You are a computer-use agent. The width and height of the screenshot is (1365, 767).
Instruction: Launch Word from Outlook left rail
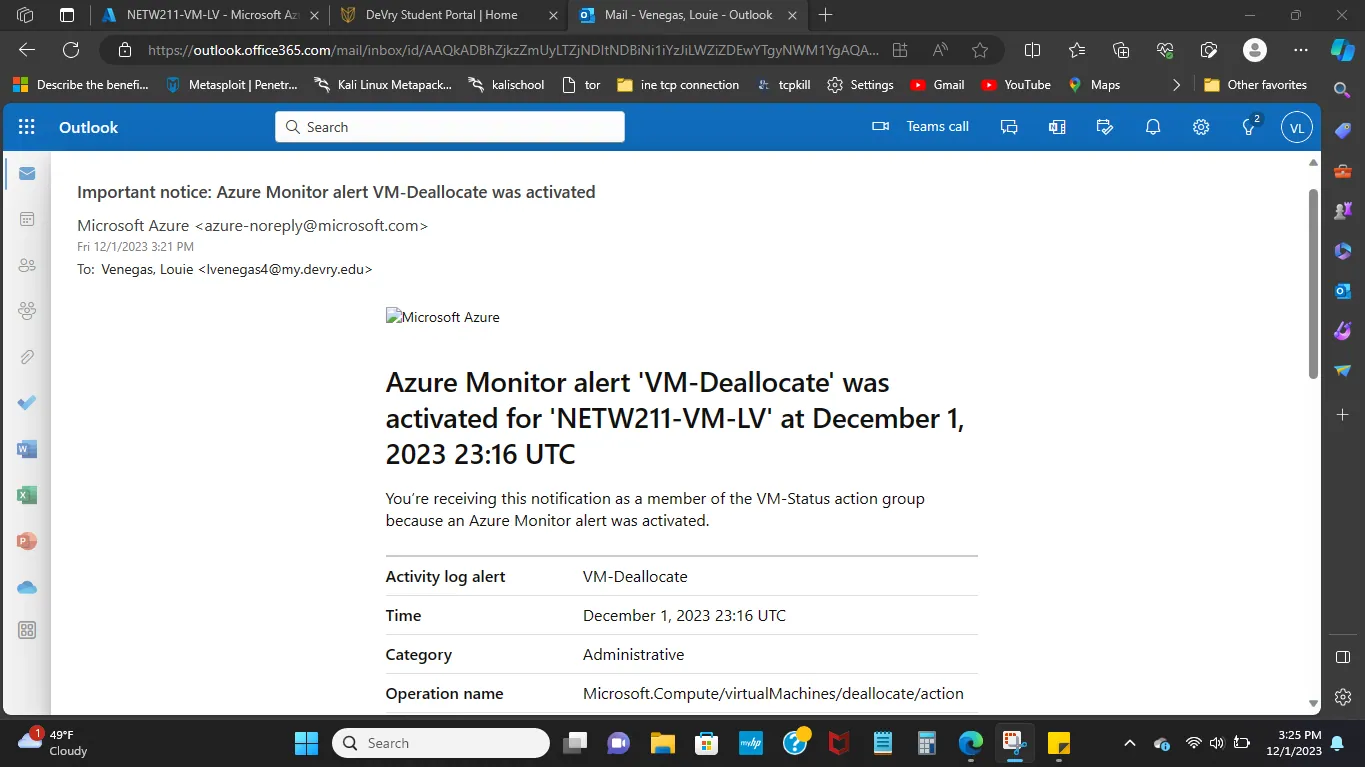pyautogui.click(x=27, y=449)
